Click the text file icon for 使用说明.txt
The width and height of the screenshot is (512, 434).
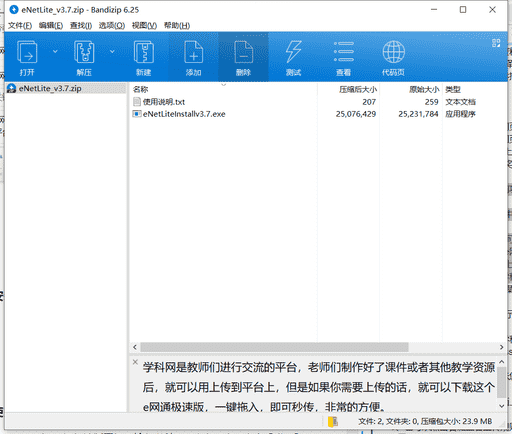tap(137, 102)
